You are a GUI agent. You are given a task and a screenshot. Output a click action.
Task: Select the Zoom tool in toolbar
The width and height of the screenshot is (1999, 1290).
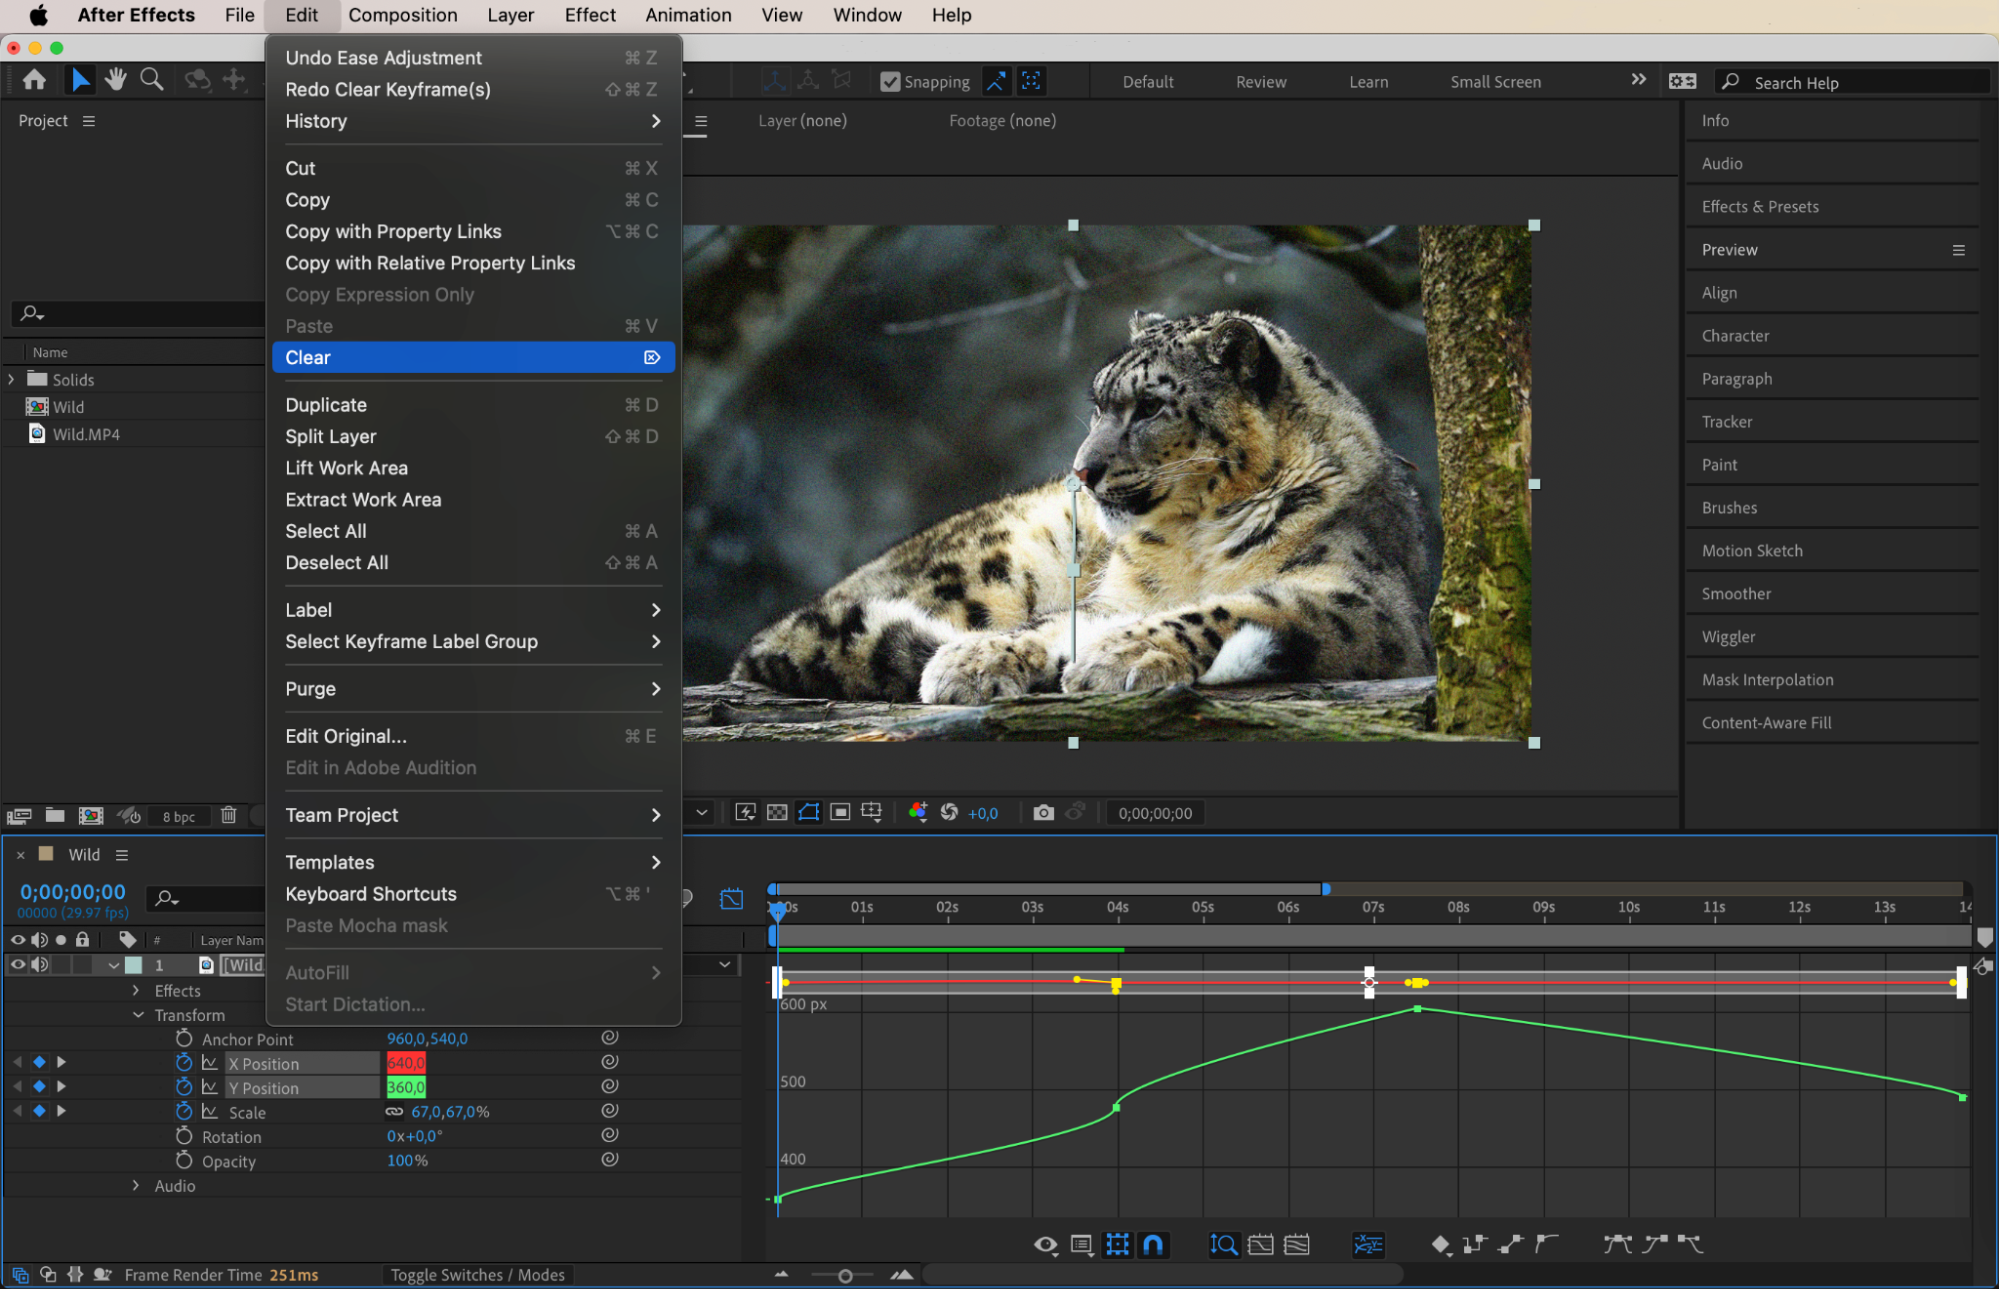coord(152,80)
